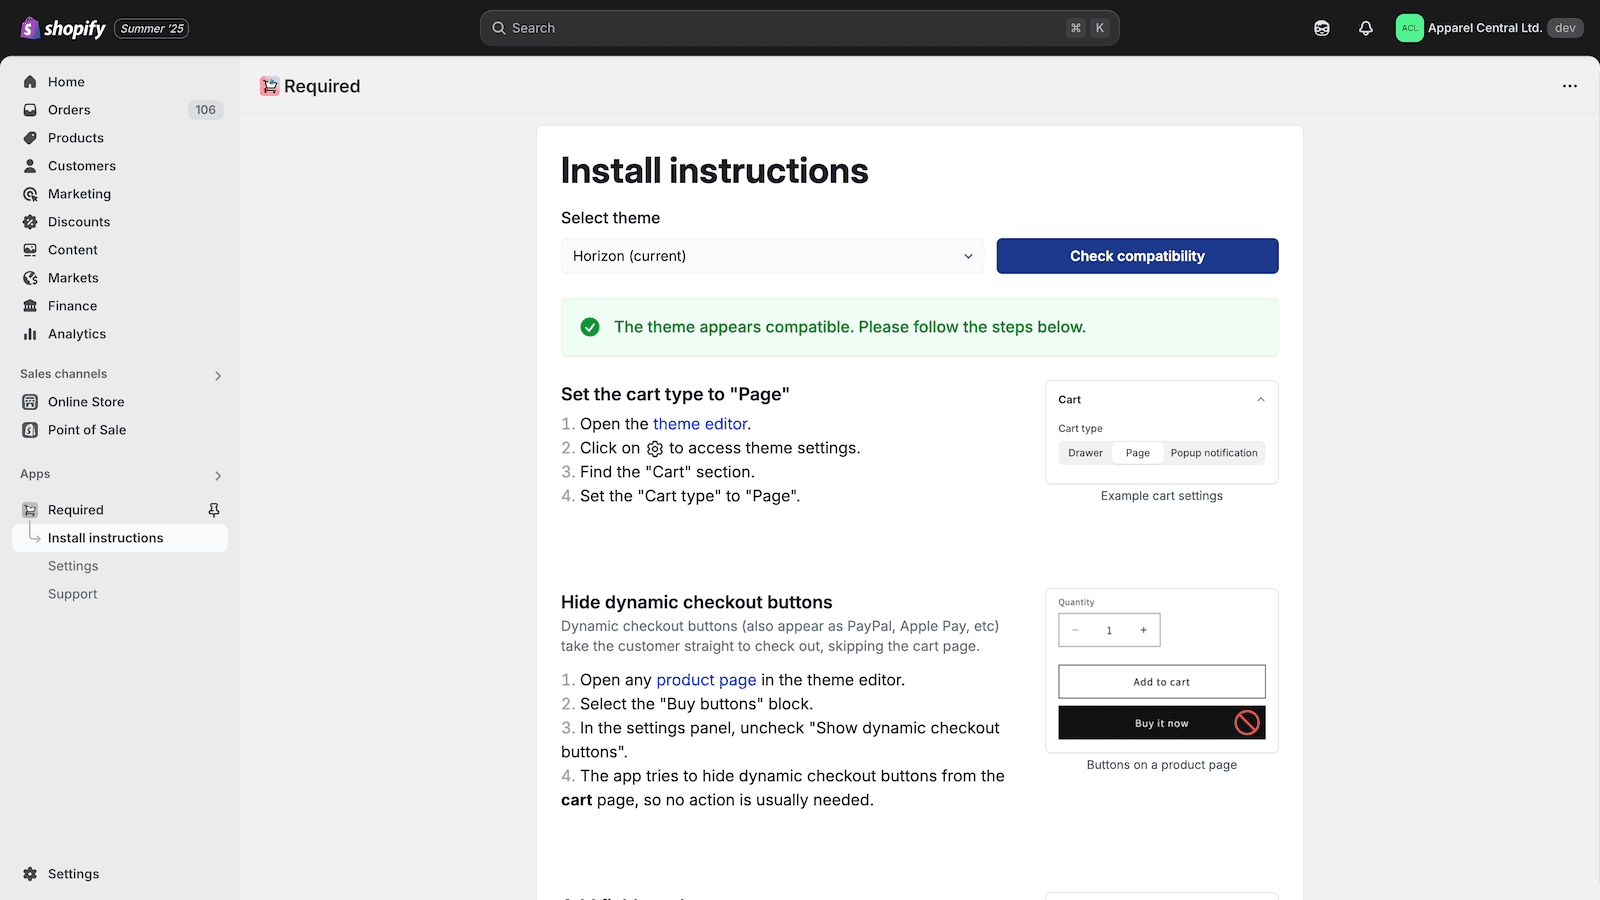Collapse the Cart example card

point(1260,399)
